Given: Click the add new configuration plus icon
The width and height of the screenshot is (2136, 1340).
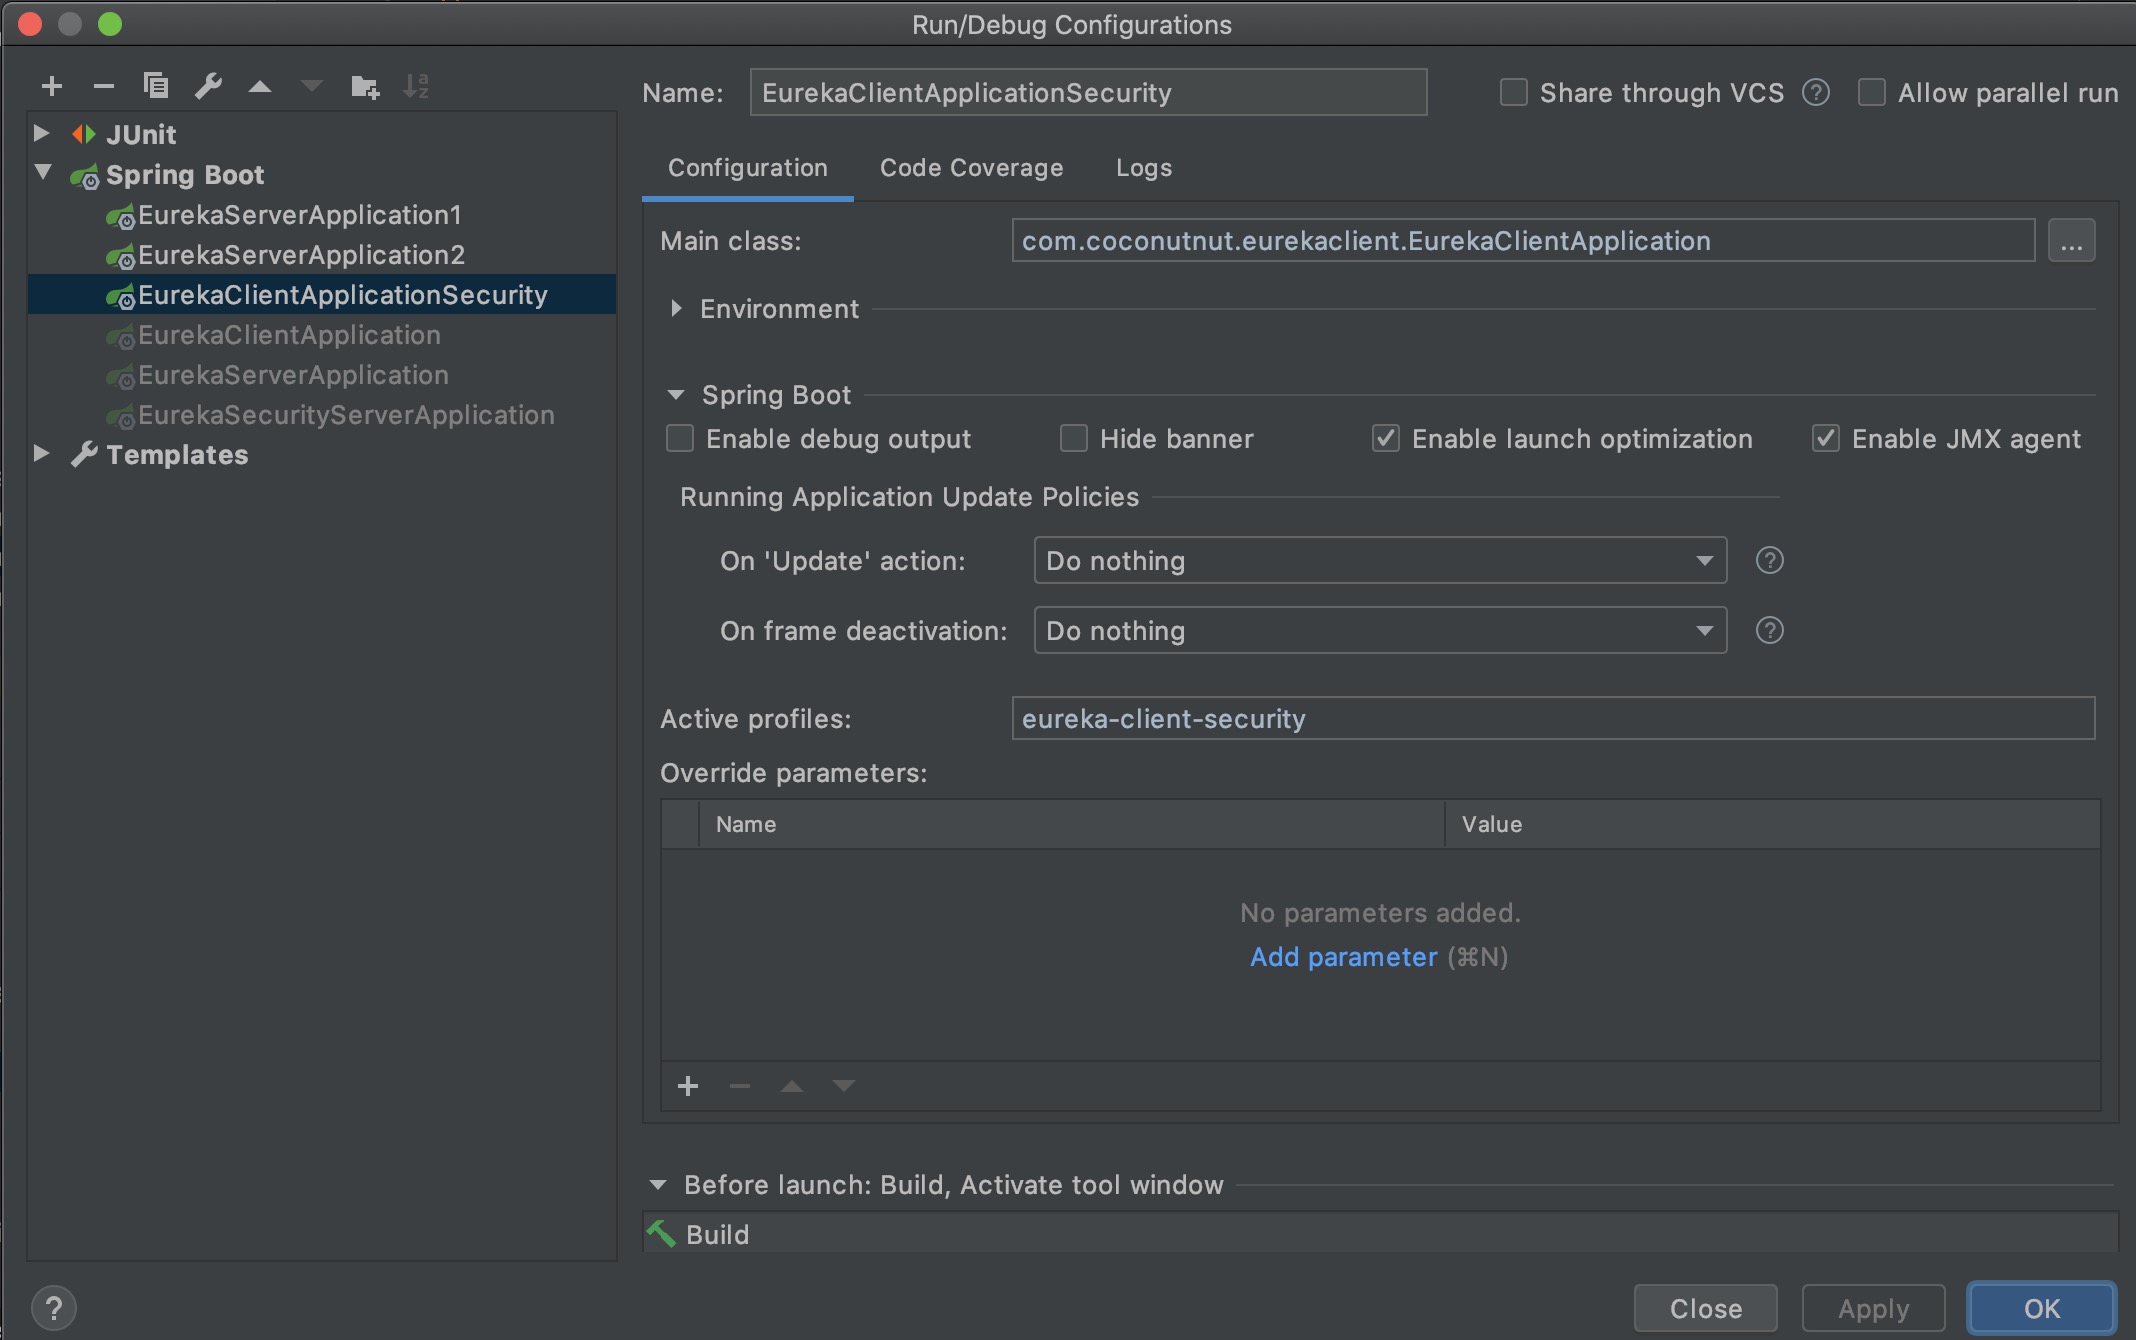Looking at the screenshot, I should (x=52, y=87).
